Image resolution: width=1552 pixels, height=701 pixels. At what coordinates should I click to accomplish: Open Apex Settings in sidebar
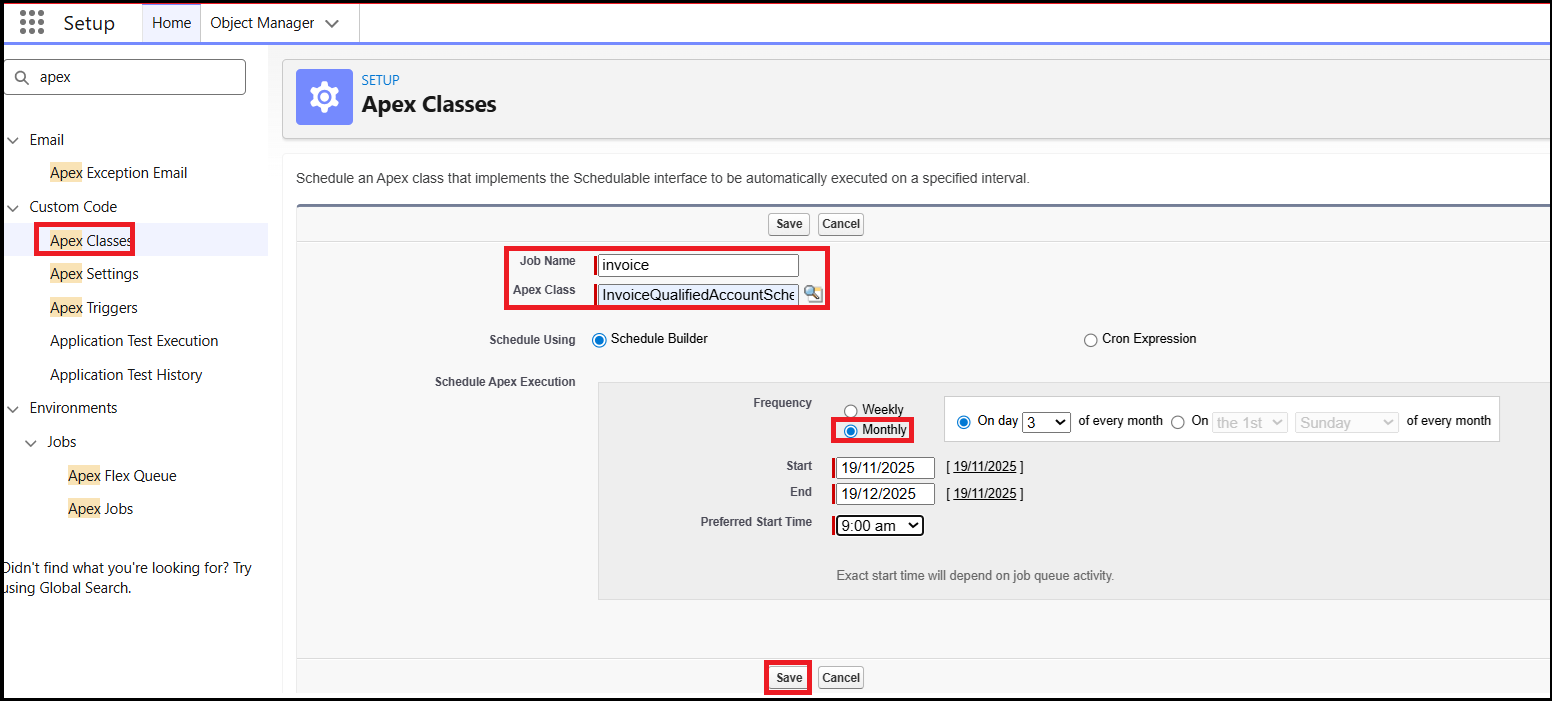point(94,274)
